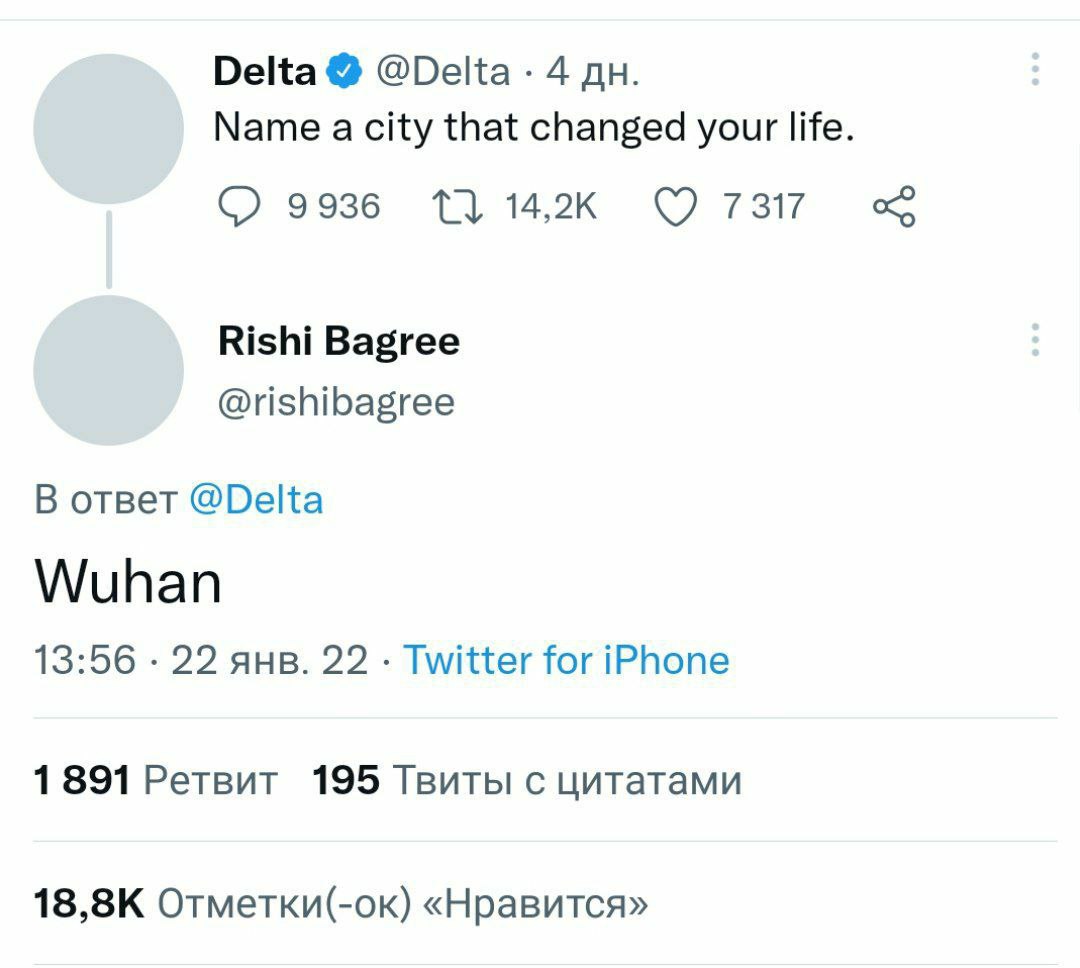1080x968 pixels.
Task: Open Rishi Bagree's profile avatar
Action: point(108,370)
